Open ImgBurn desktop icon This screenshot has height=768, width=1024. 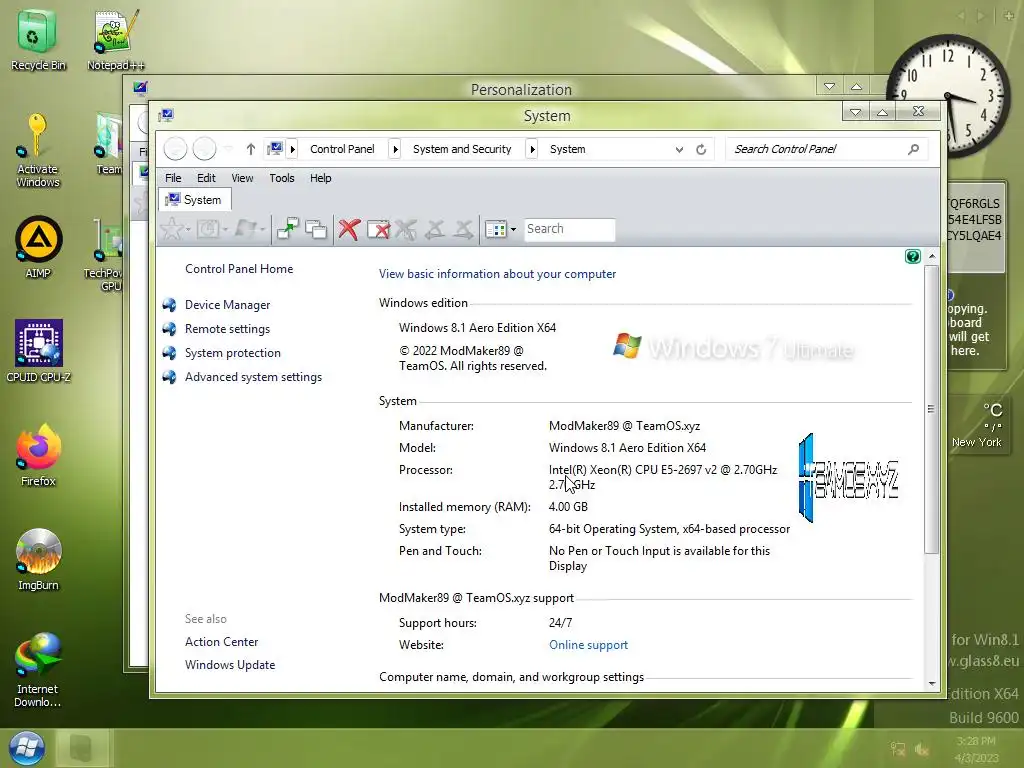tap(38, 559)
